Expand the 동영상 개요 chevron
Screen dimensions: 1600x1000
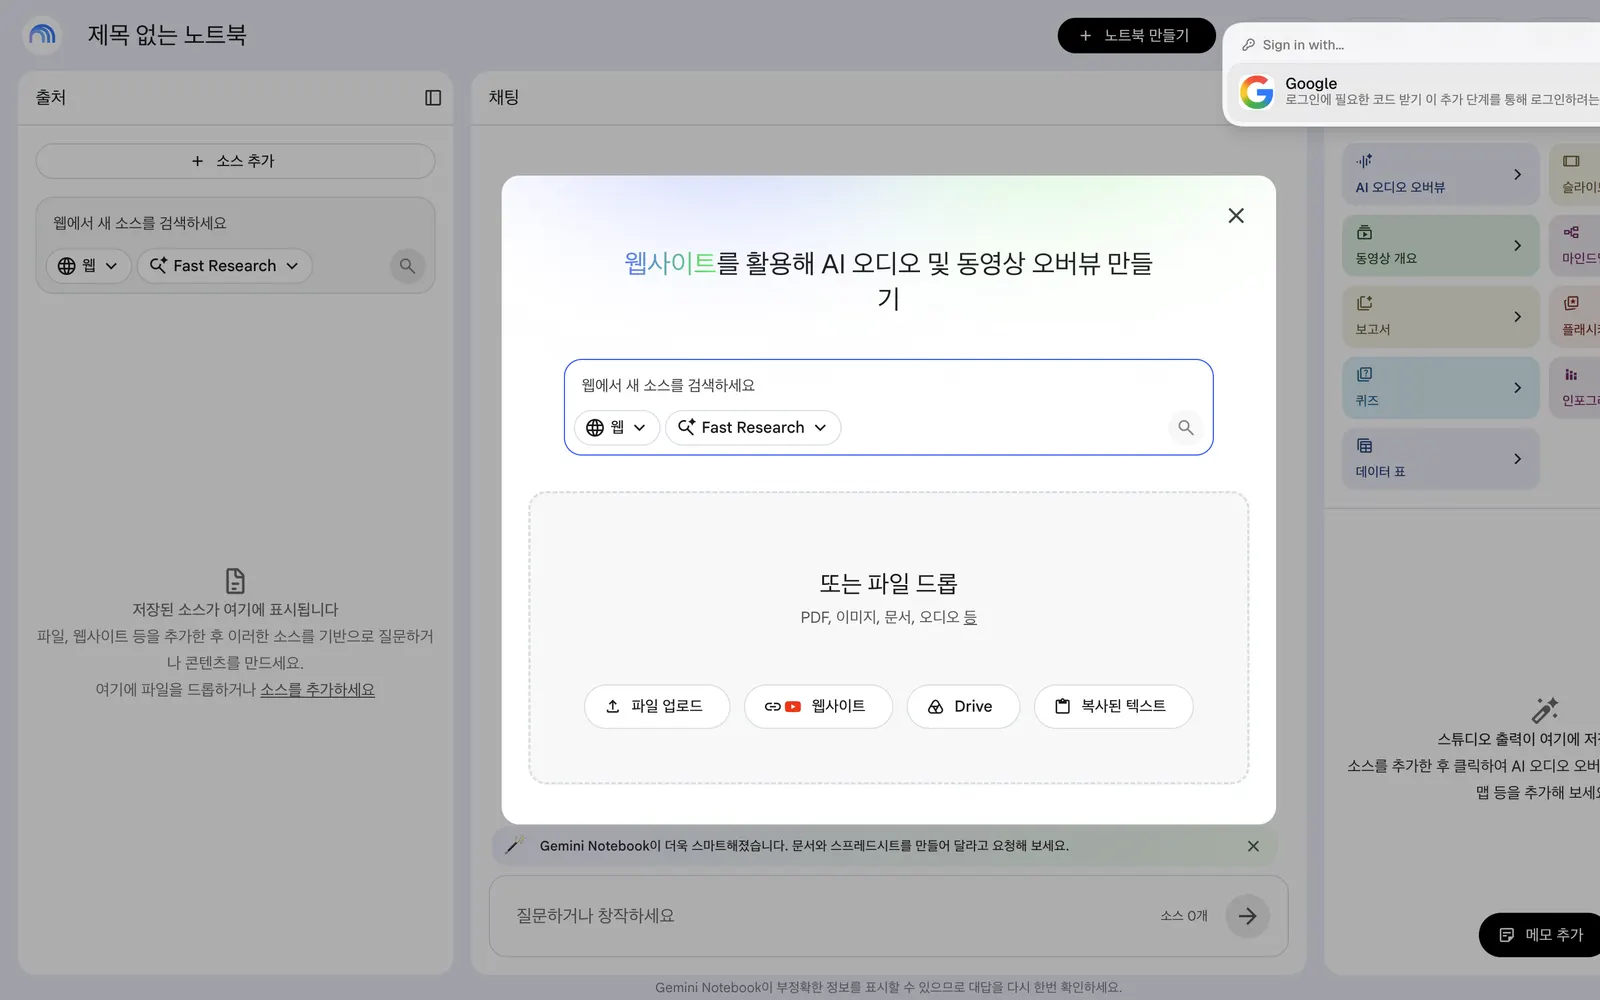(1517, 246)
